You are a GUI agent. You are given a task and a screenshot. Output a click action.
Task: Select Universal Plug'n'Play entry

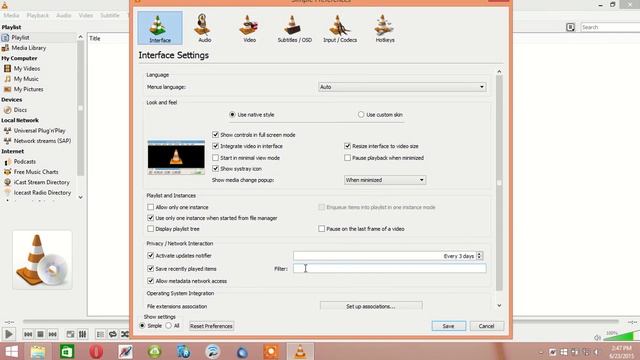38,131
